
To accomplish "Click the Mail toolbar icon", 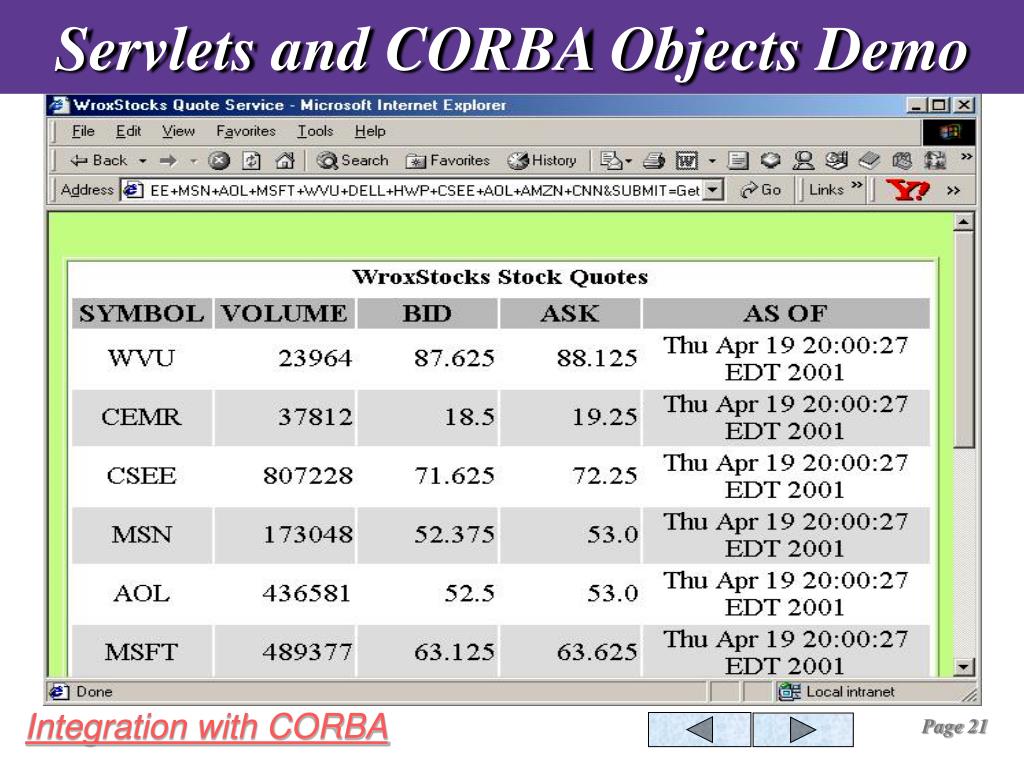I will 611,161.
